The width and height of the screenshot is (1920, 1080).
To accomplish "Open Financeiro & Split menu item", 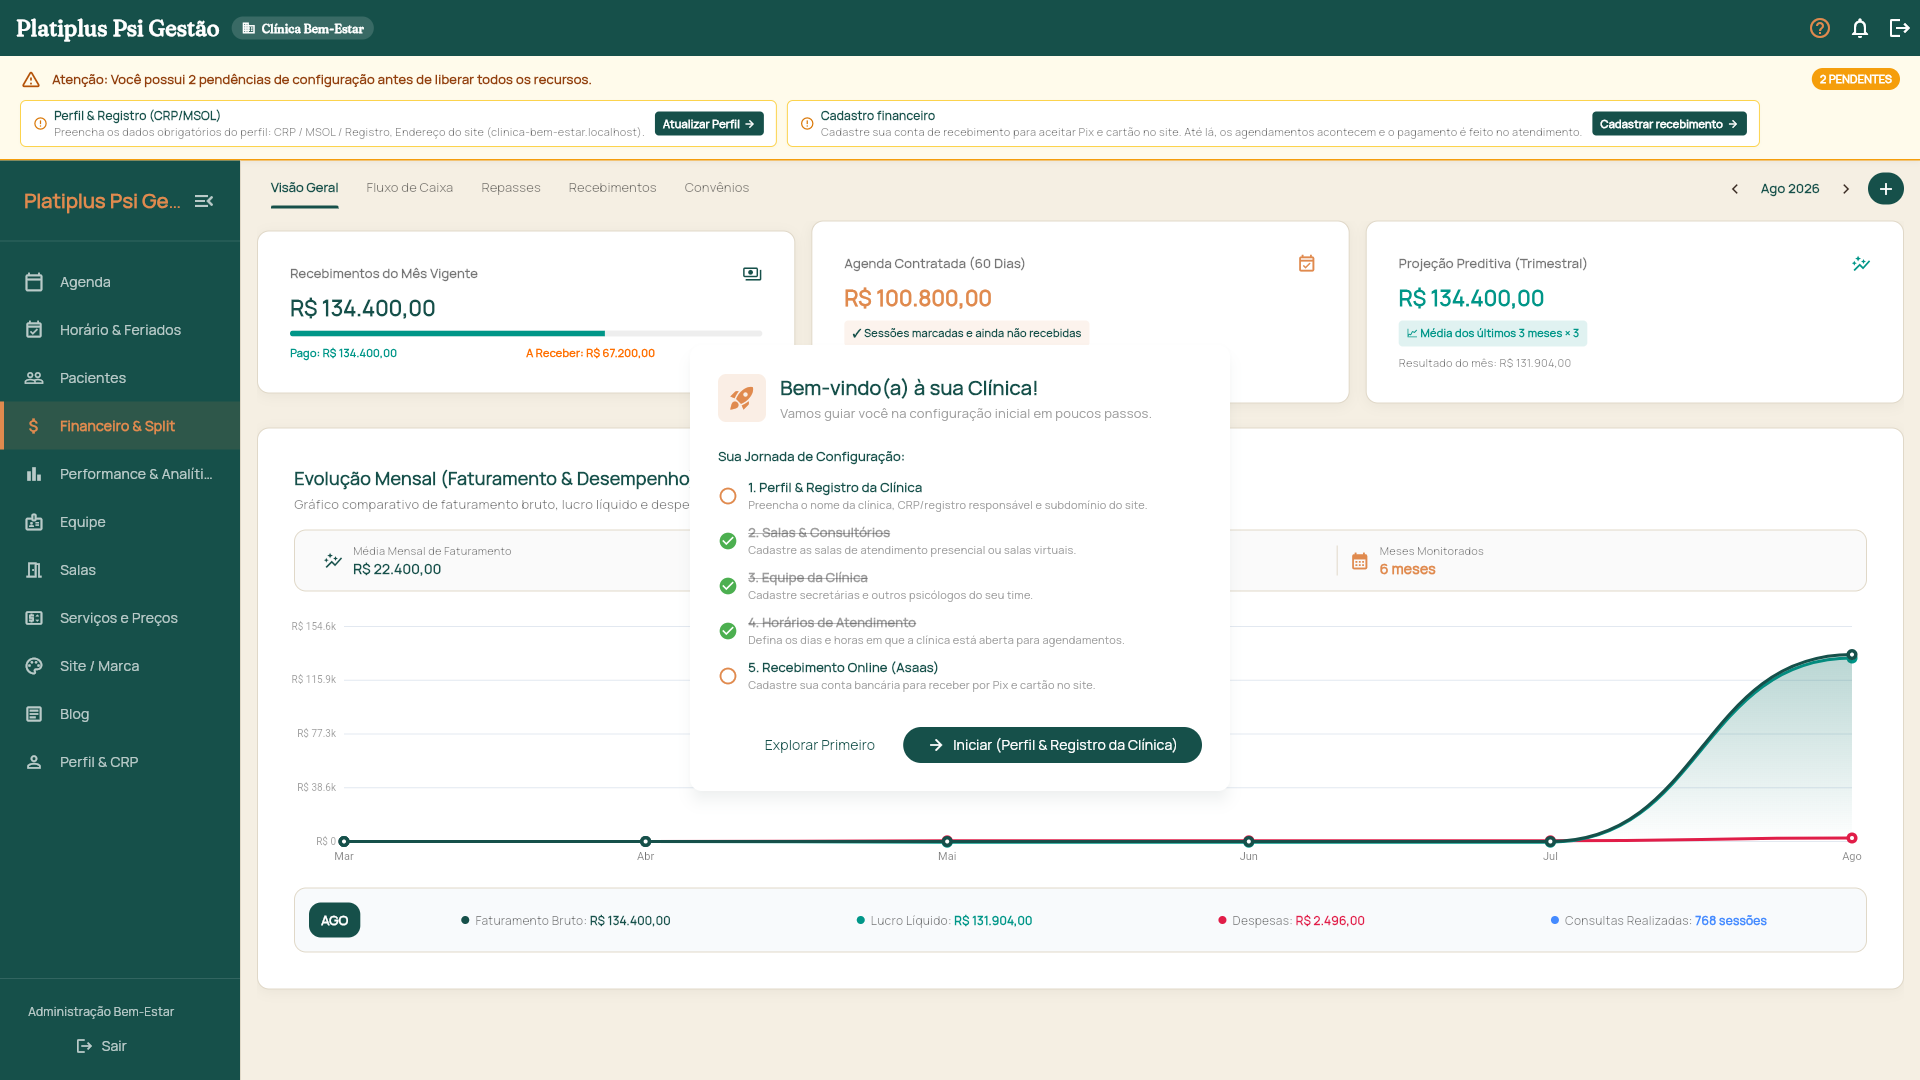I will 120,426.
